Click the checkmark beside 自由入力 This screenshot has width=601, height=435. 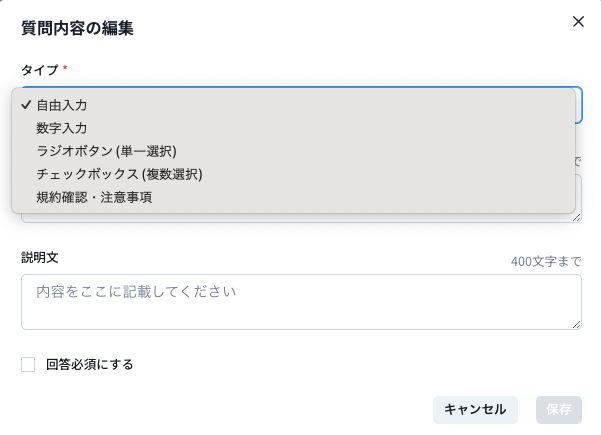click(25, 104)
